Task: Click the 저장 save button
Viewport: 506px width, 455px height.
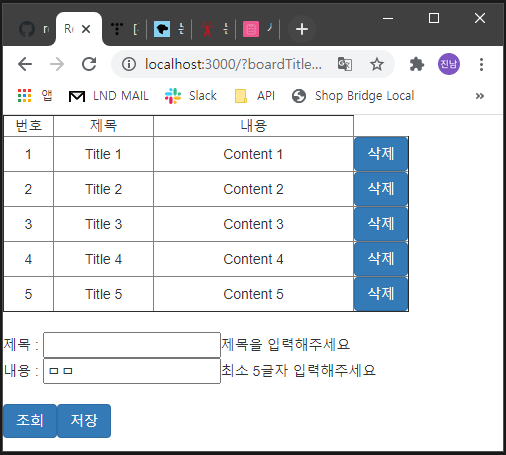Action: click(84, 421)
